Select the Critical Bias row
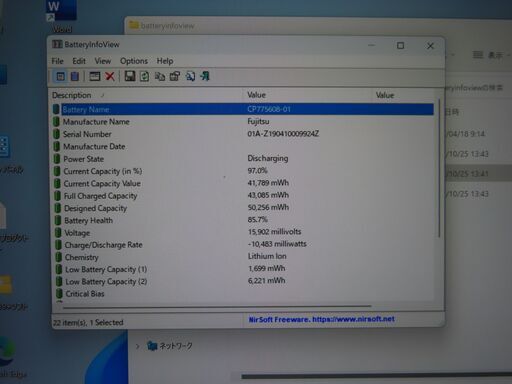 [x=243, y=294]
